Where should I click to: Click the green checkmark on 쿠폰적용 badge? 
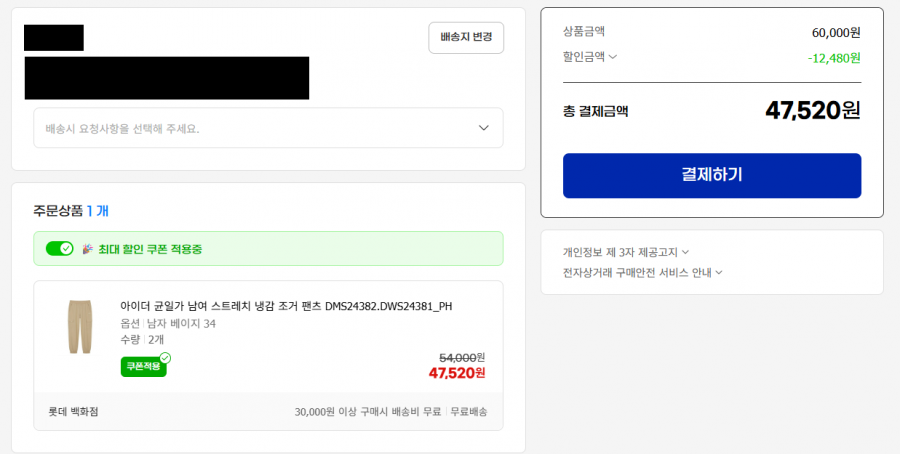tap(165, 358)
